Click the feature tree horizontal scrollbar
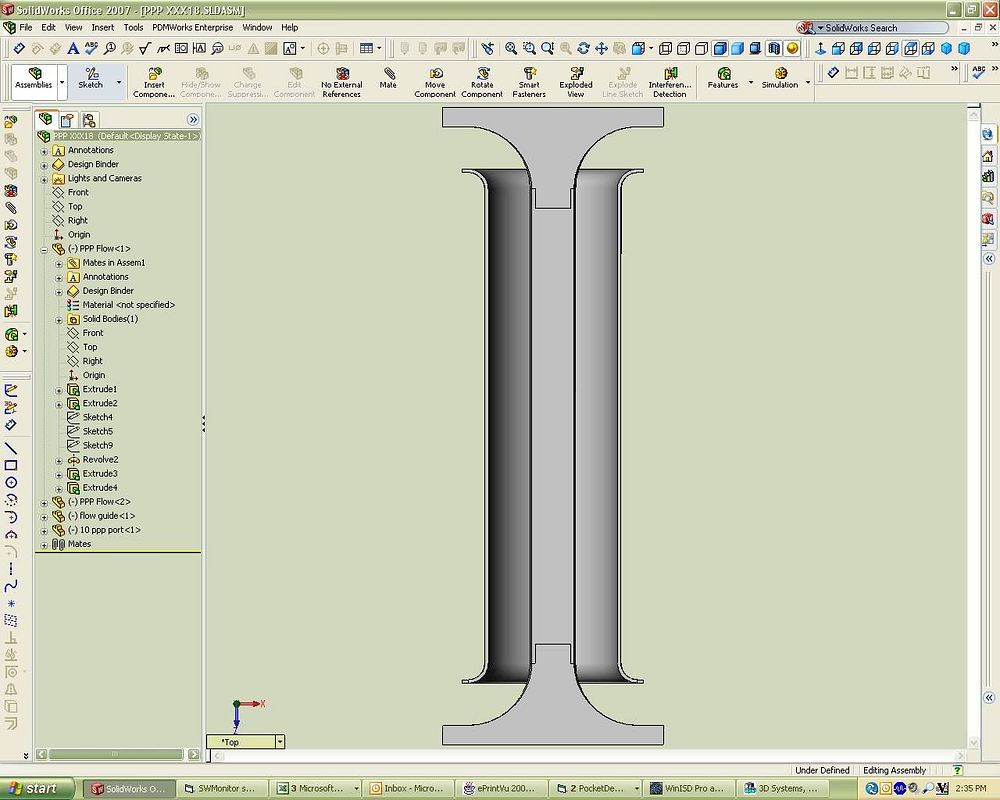Image resolution: width=1000 pixels, height=800 pixels. [x=117, y=754]
